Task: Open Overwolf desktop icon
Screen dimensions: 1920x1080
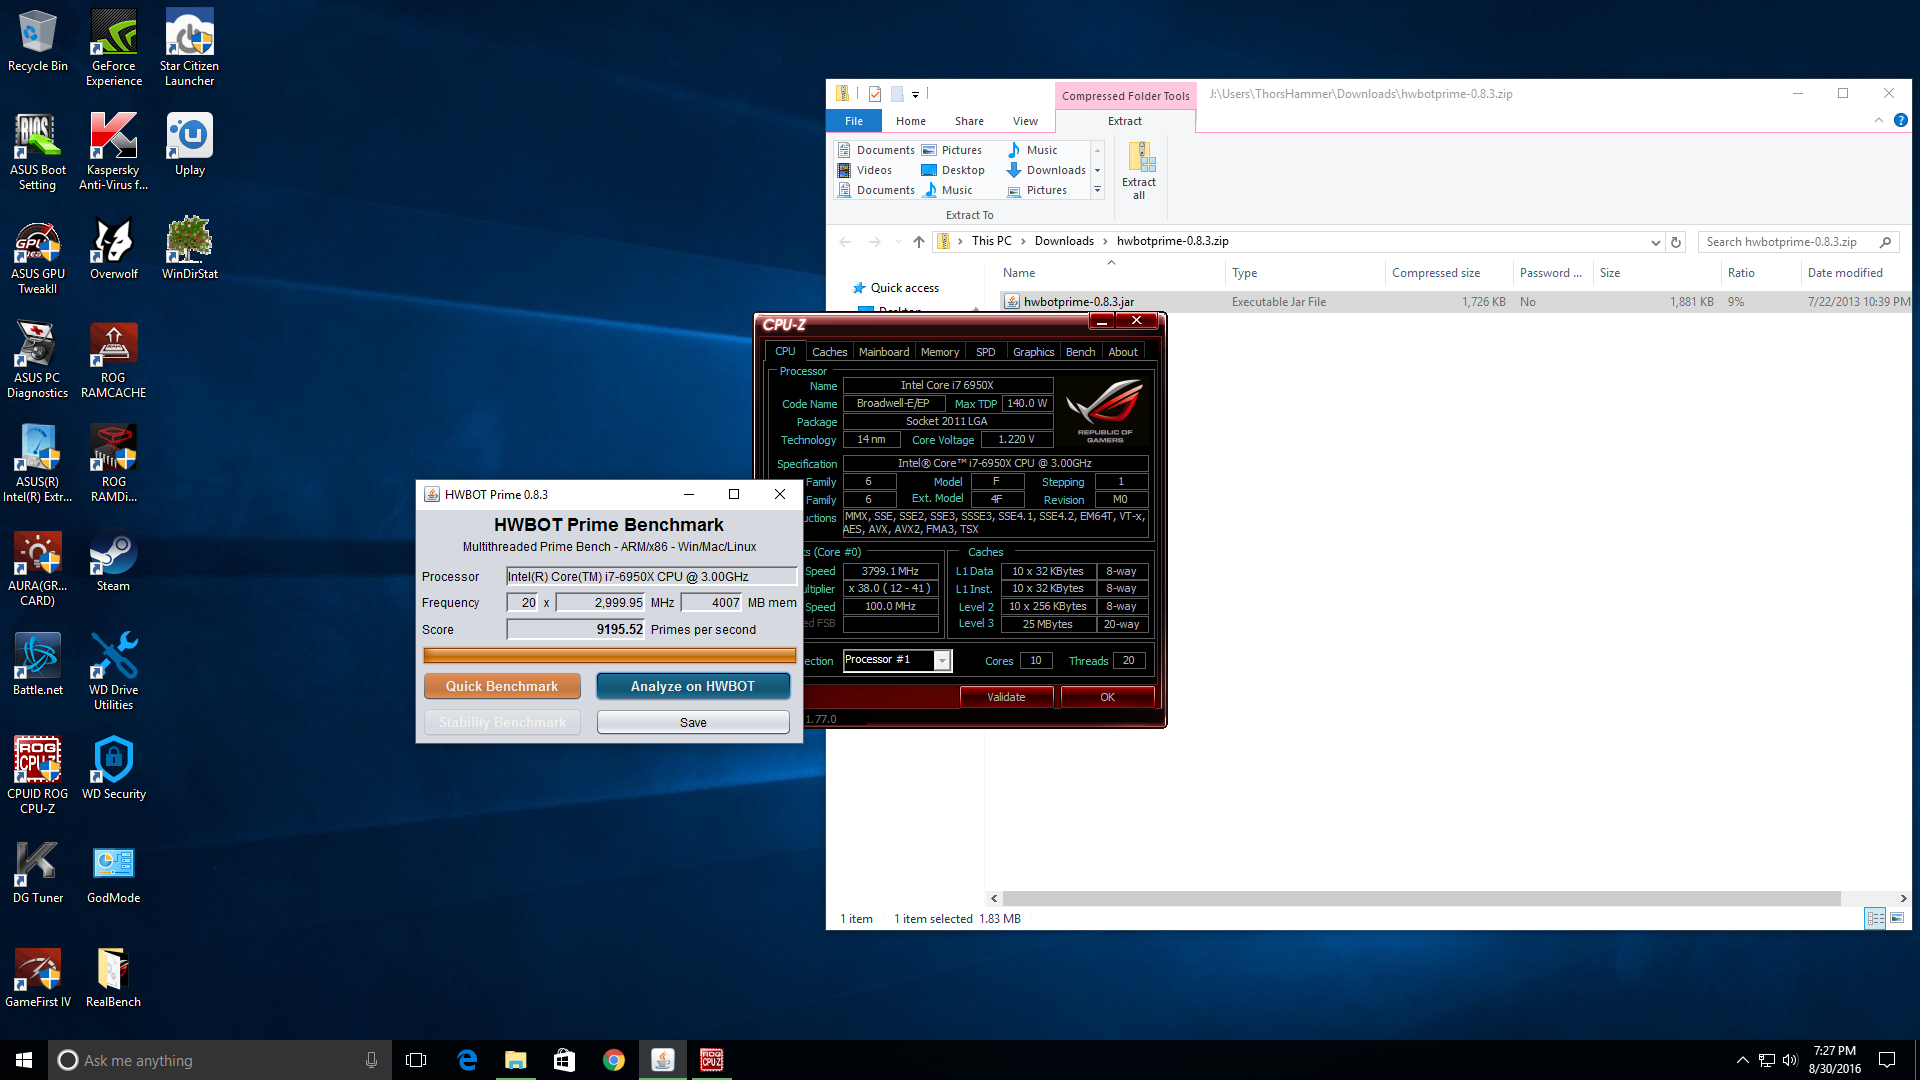Action: (x=114, y=249)
